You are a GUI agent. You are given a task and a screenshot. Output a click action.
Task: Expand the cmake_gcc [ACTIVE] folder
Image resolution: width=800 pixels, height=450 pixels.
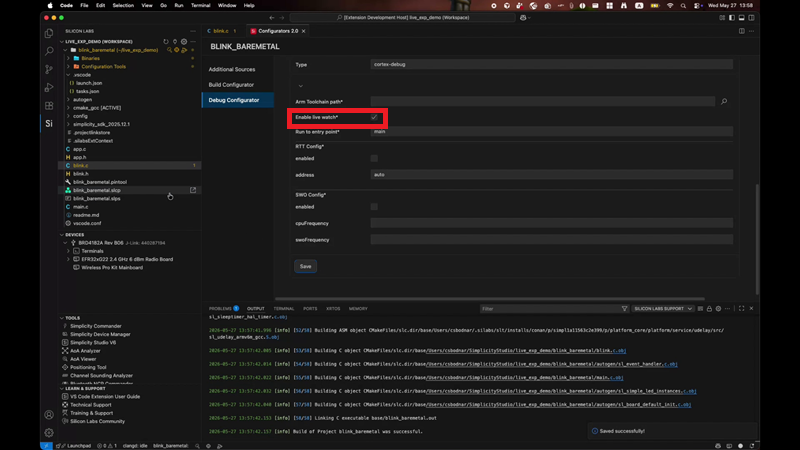(x=68, y=108)
